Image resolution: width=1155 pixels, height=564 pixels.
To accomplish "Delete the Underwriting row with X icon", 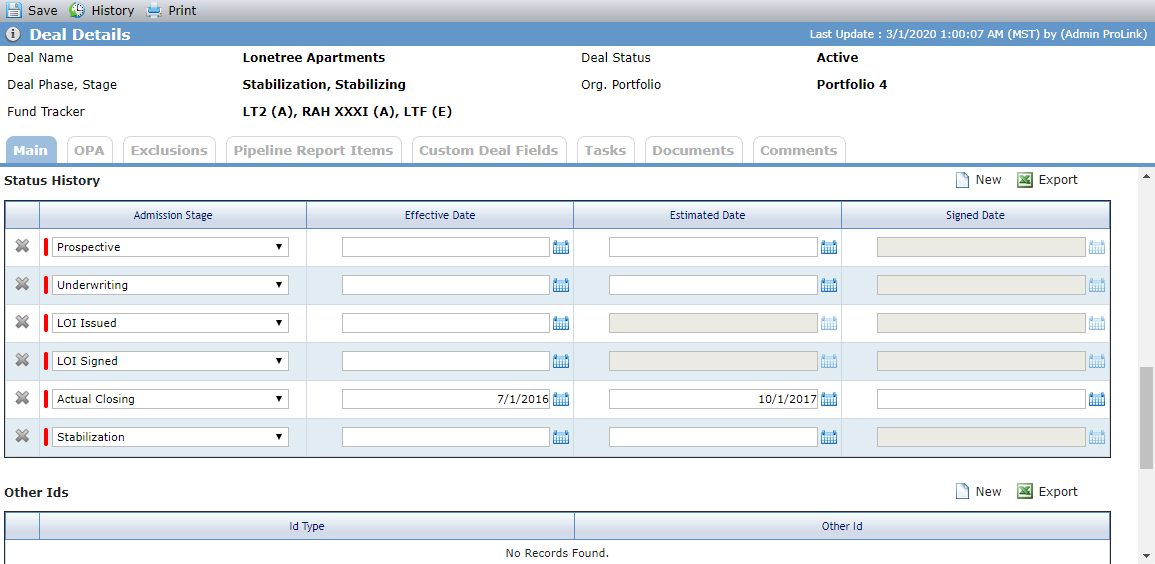I will (23, 284).
